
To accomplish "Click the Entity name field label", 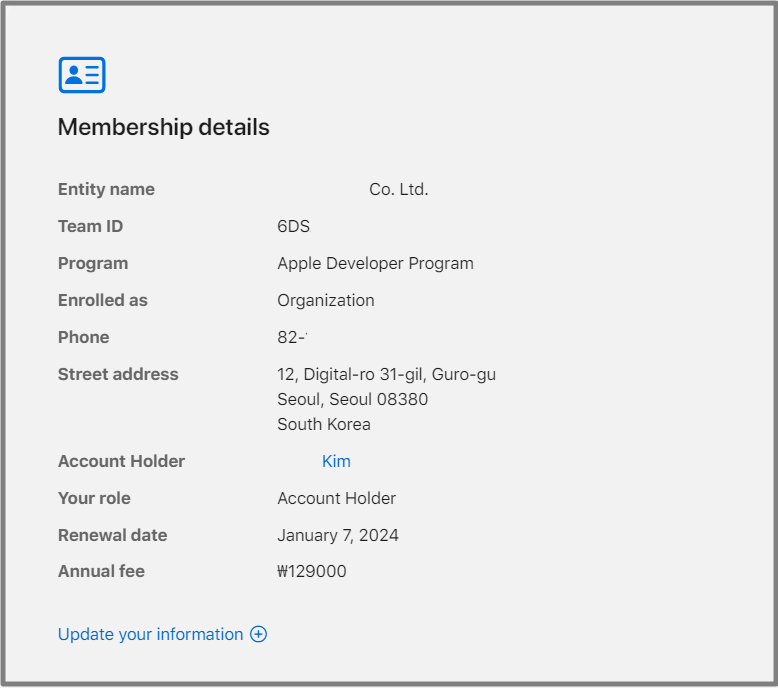I will (x=106, y=189).
